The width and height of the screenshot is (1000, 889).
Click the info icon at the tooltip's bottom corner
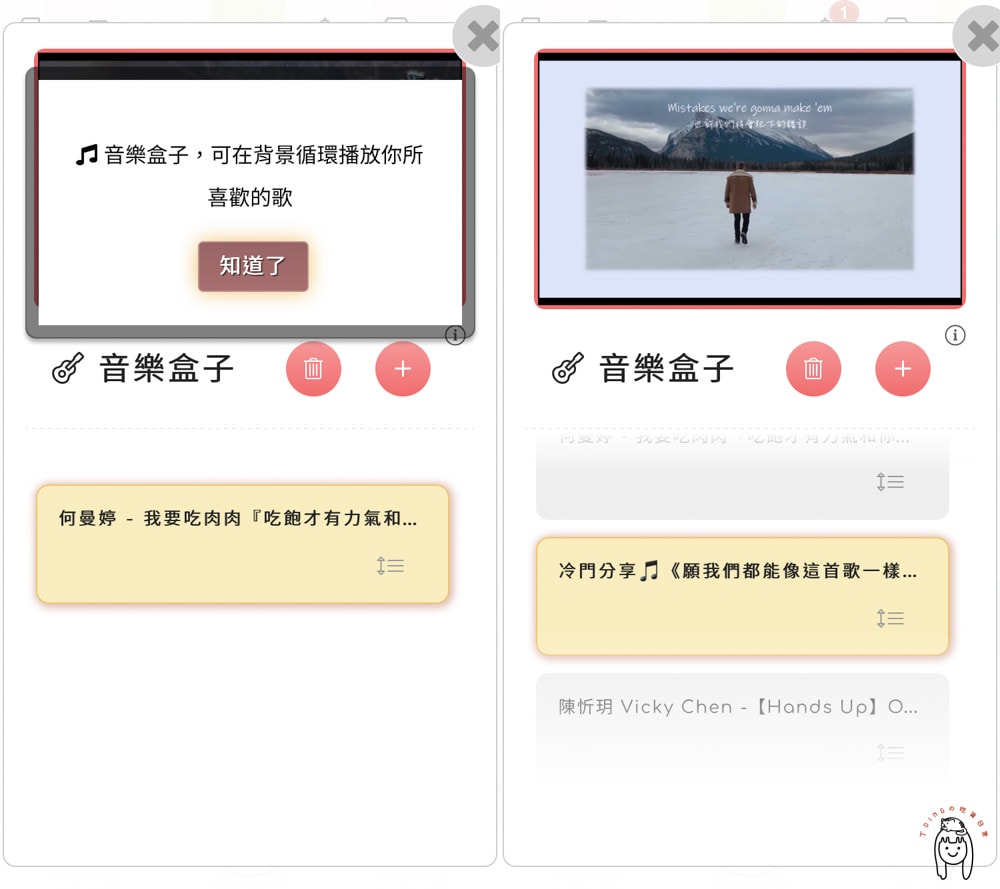[455, 335]
